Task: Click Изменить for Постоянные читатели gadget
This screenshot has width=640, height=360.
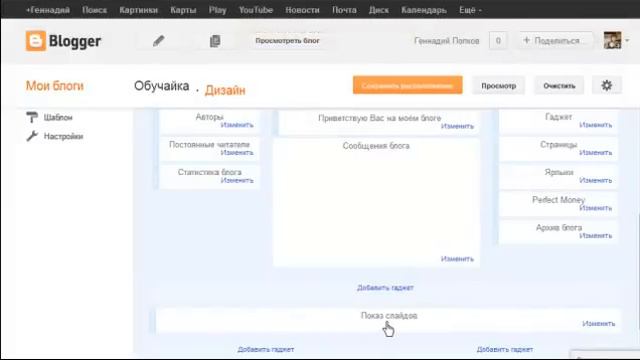Action: [x=237, y=153]
